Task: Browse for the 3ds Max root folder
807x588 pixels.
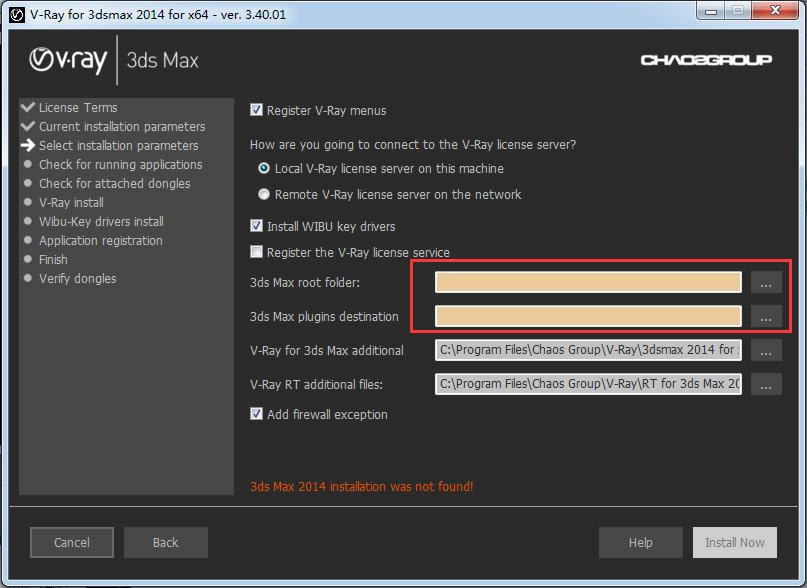Action: (x=766, y=283)
